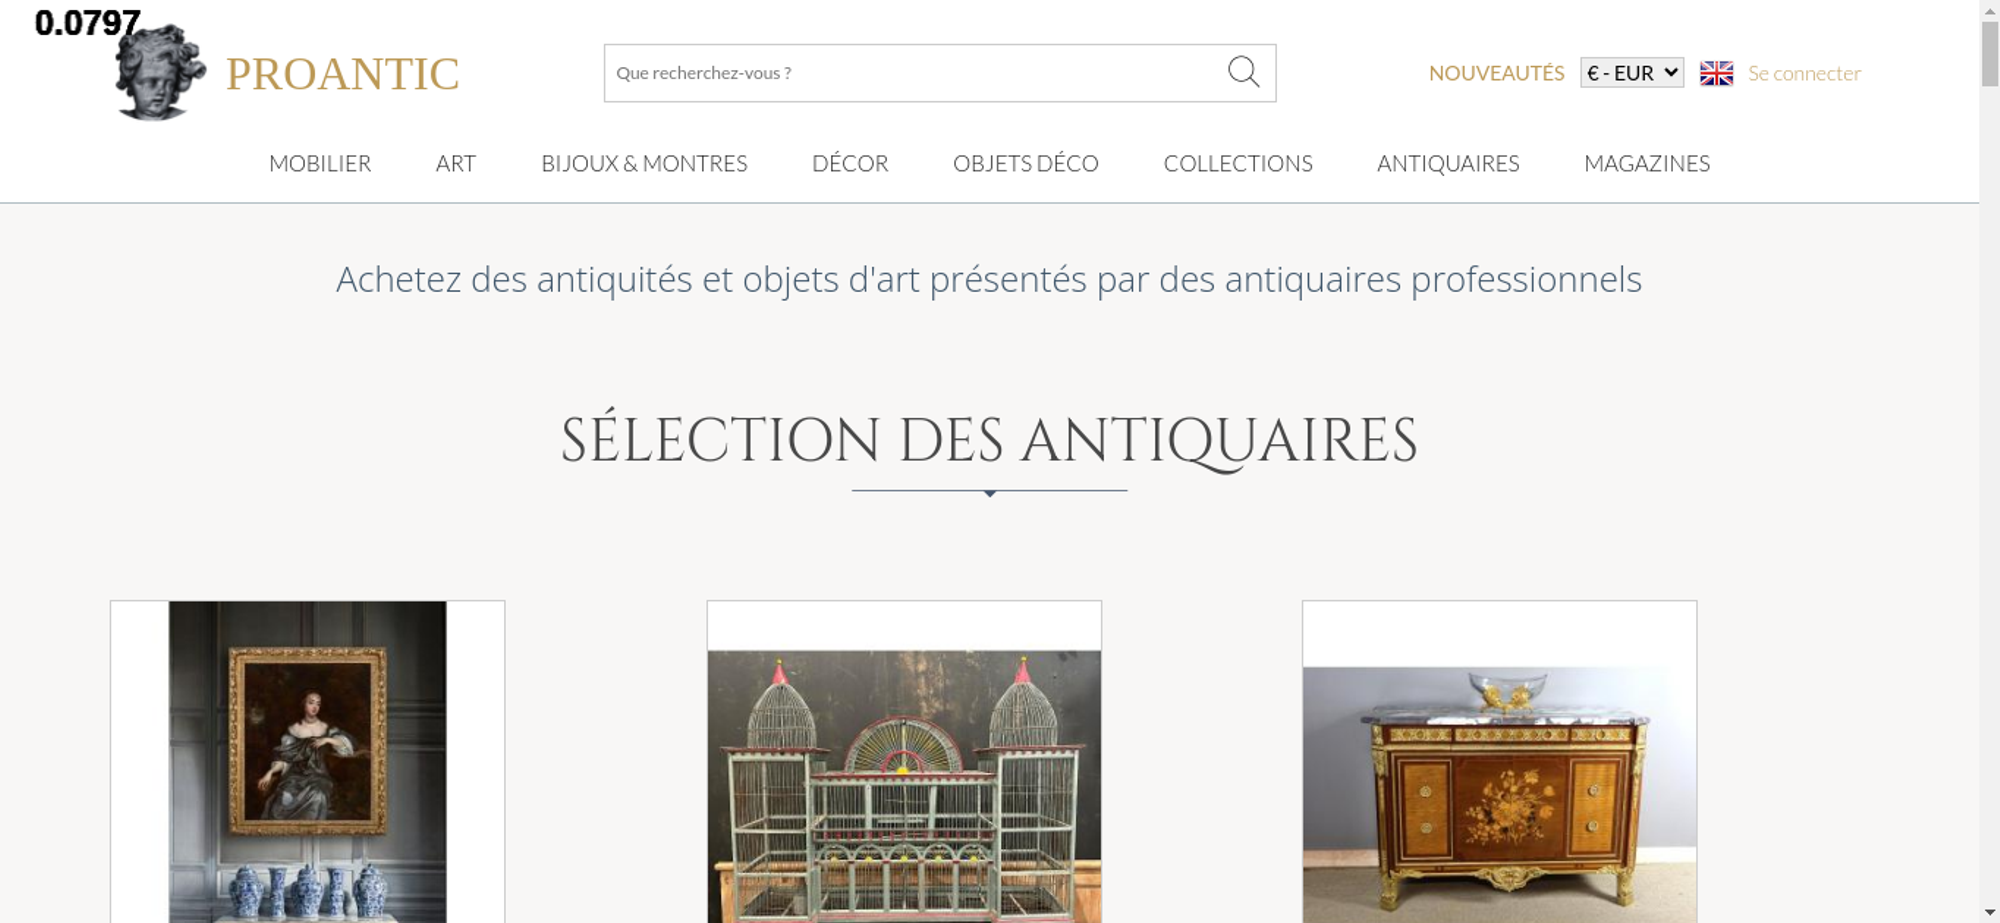Click the Nouveautés link

(1496, 73)
